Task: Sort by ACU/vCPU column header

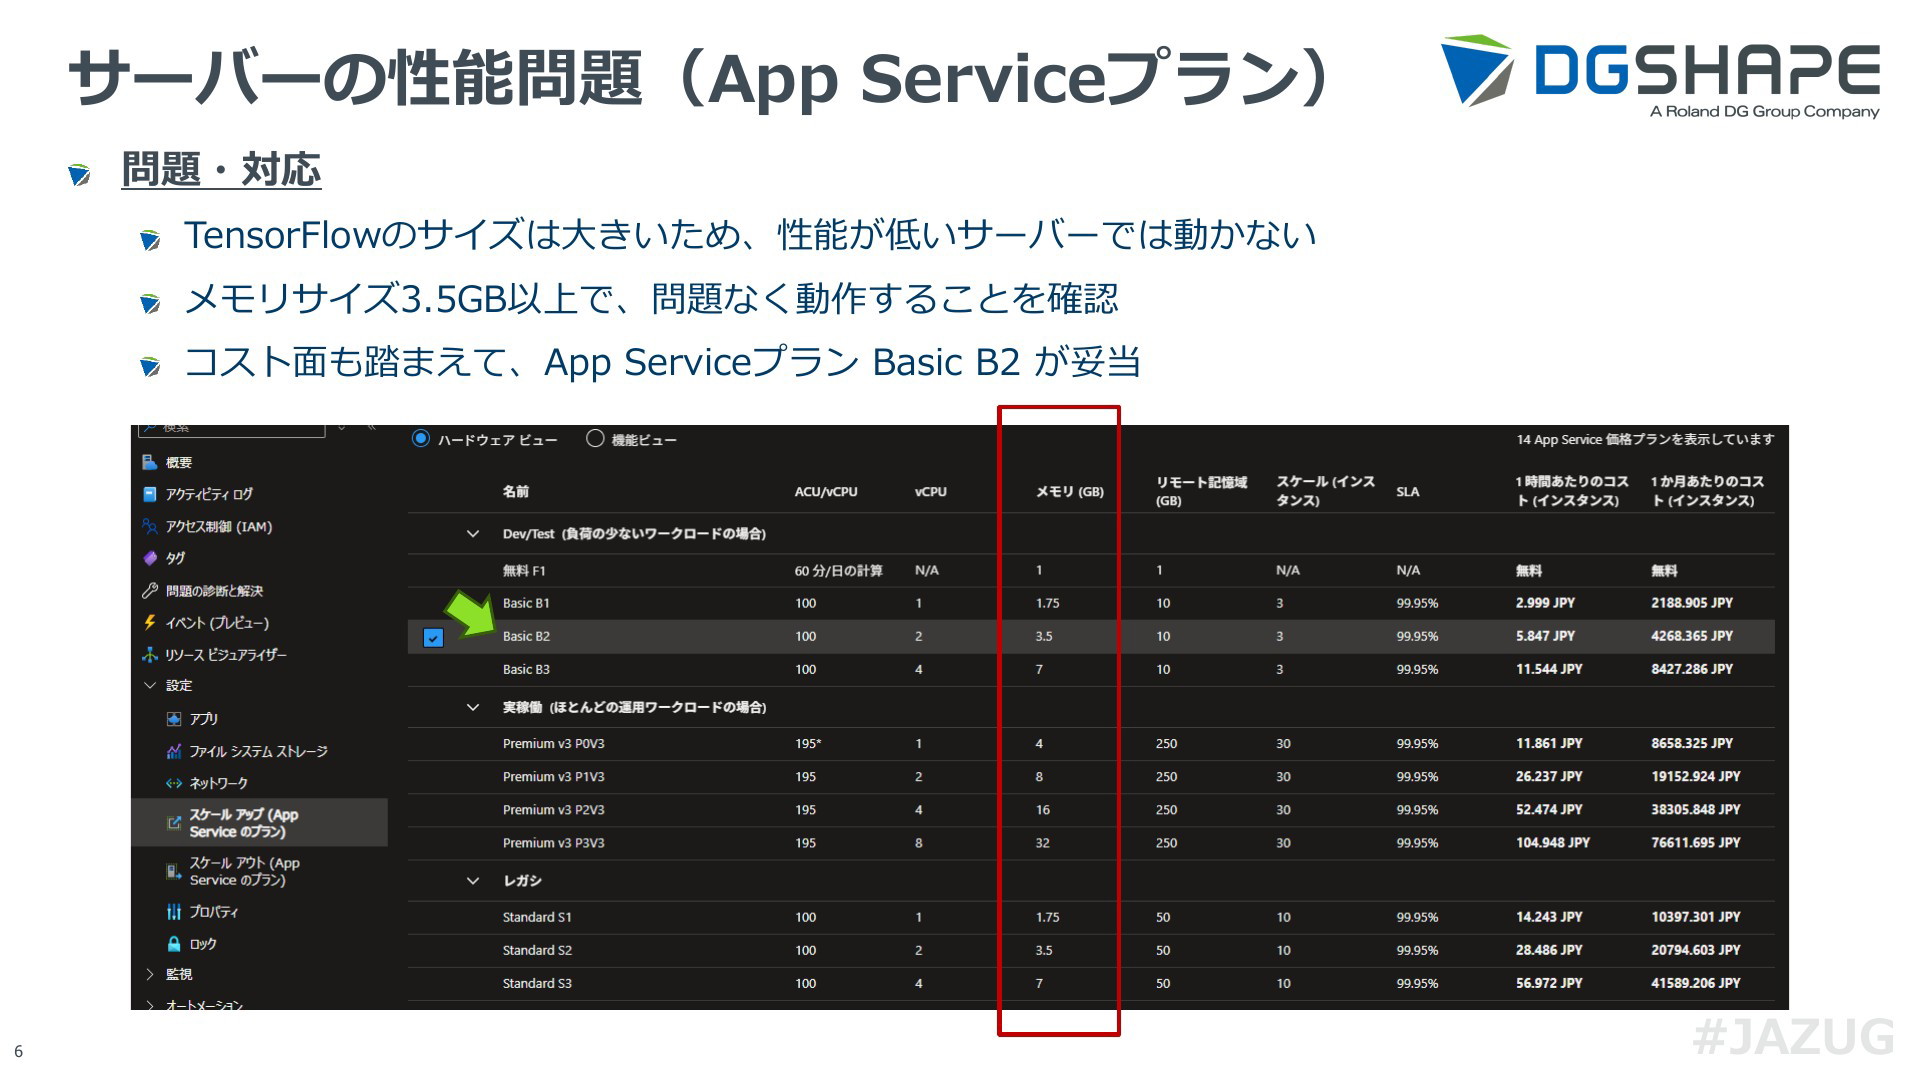Action: click(826, 491)
